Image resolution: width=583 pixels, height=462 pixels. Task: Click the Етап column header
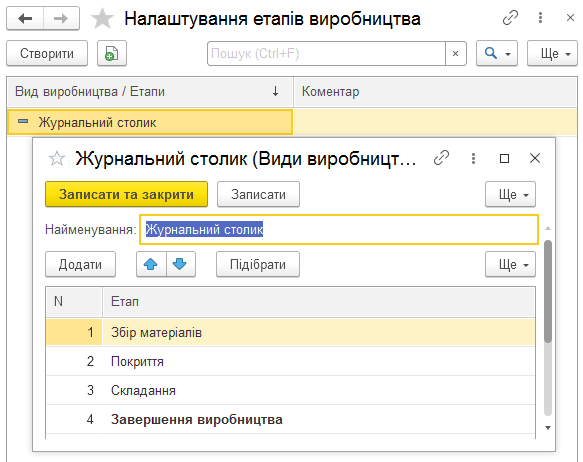click(x=319, y=301)
